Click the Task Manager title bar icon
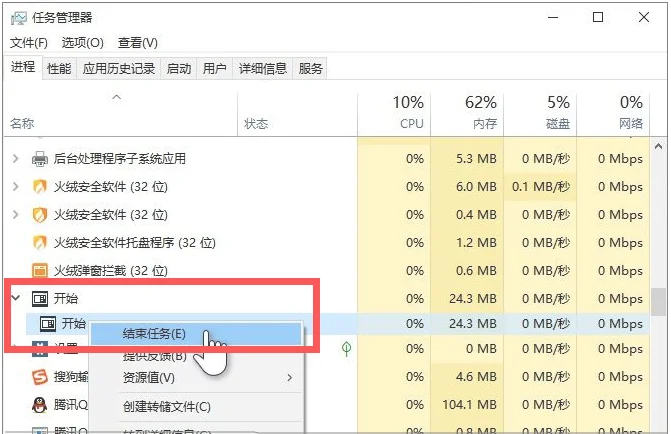The height and width of the screenshot is (434, 671). tap(19, 18)
